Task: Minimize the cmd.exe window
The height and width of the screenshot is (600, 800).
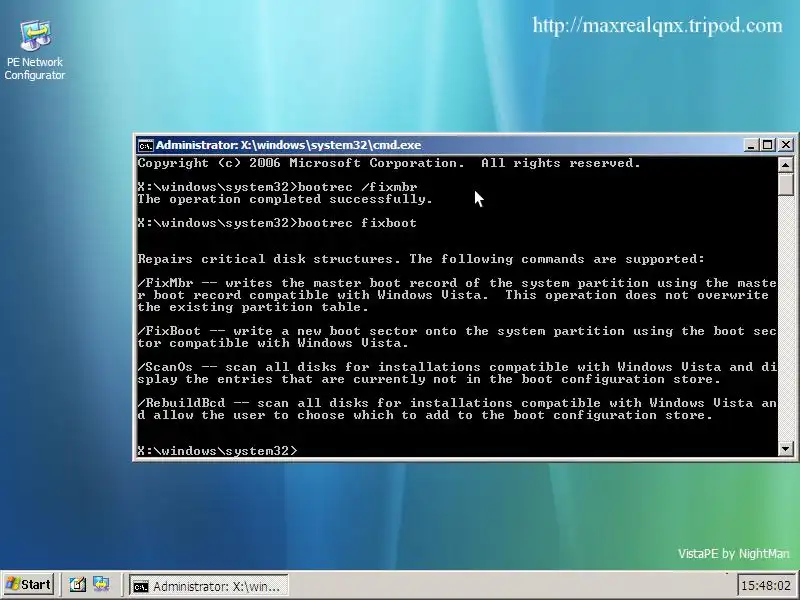Action: (751, 145)
